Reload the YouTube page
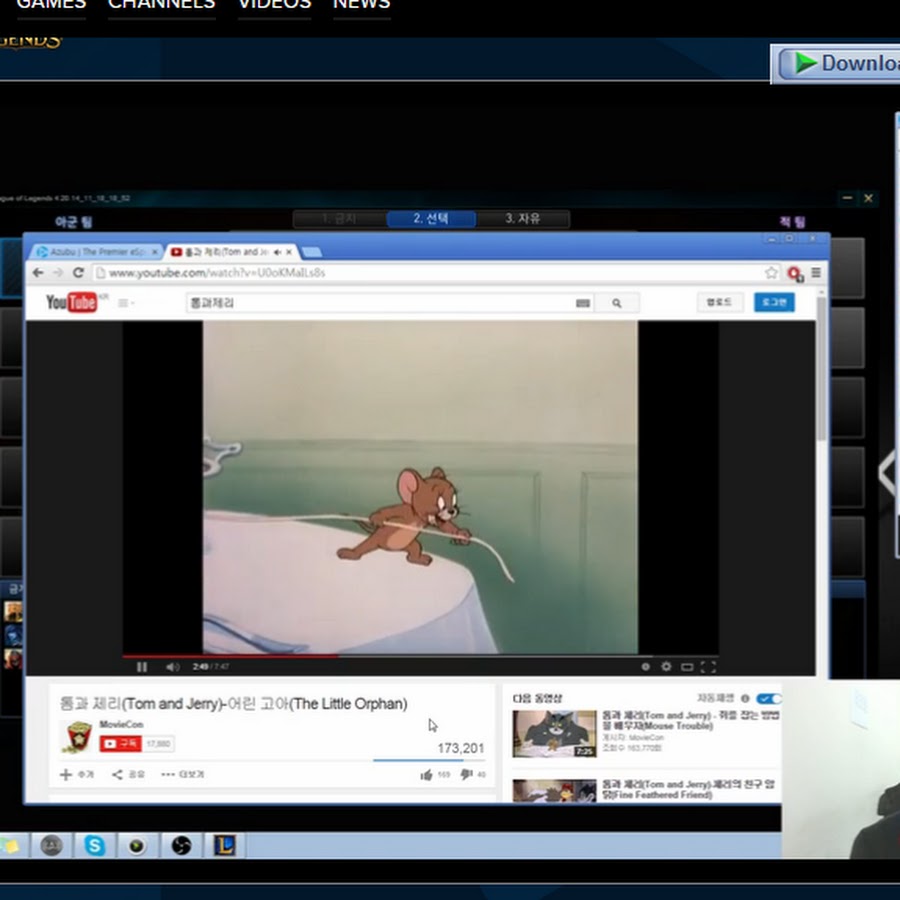Screen dimensions: 900x900 click(x=79, y=273)
